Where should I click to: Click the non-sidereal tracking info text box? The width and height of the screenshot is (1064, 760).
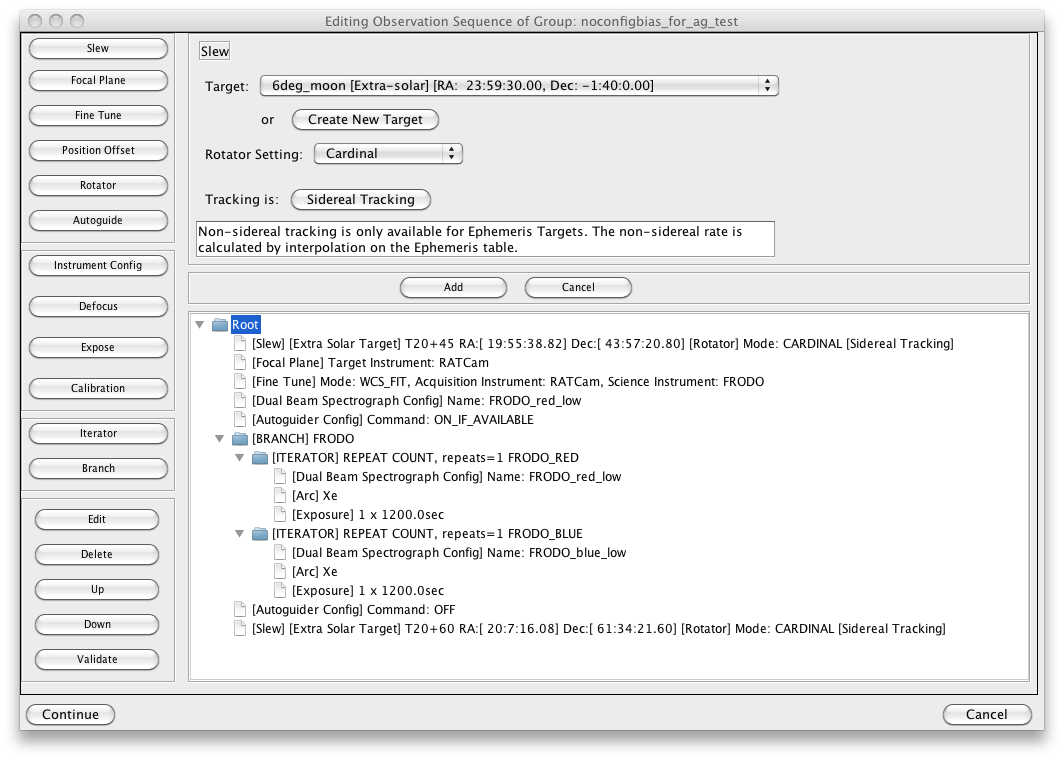pos(485,239)
